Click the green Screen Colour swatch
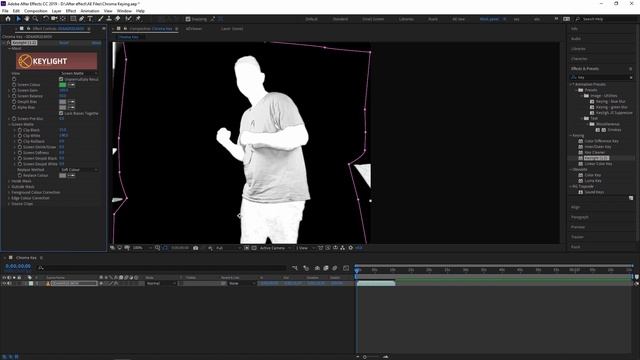The image size is (640, 360). coord(62,85)
